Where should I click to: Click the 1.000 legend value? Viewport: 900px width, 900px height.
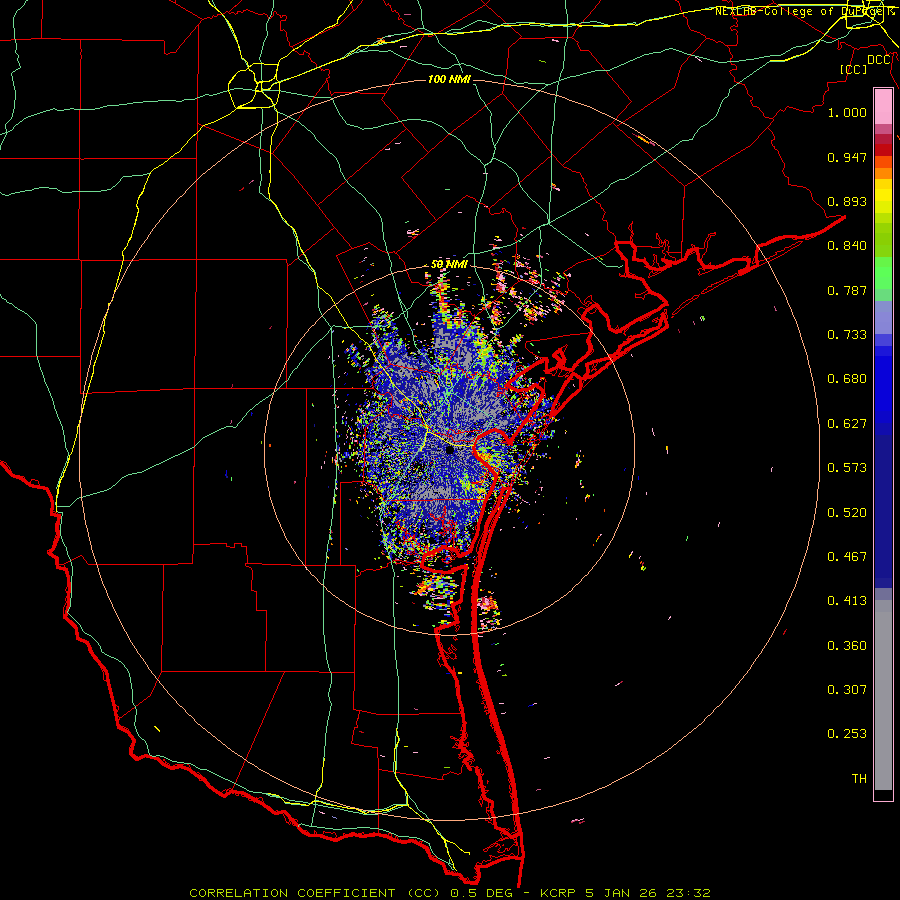click(x=847, y=112)
